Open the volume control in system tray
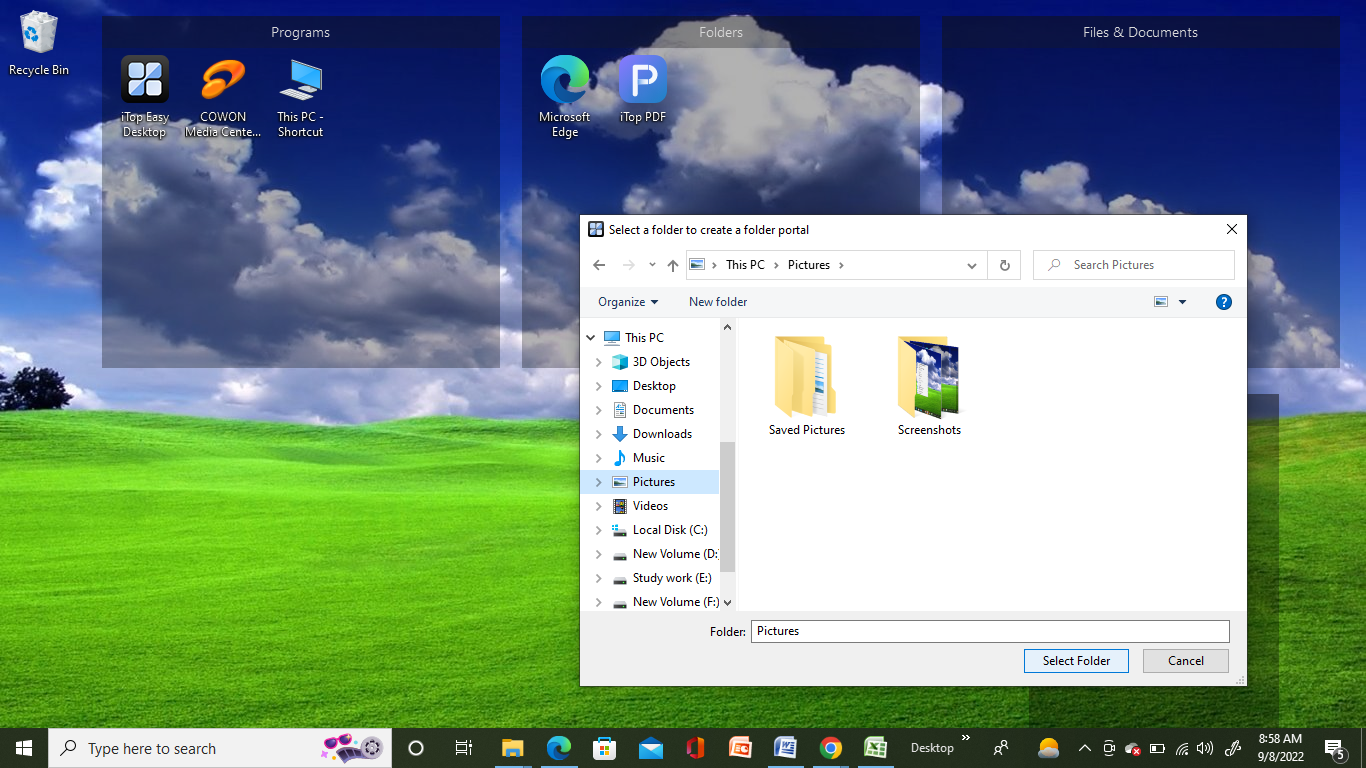This screenshot has width=1366, height=768. point(1205,748)
